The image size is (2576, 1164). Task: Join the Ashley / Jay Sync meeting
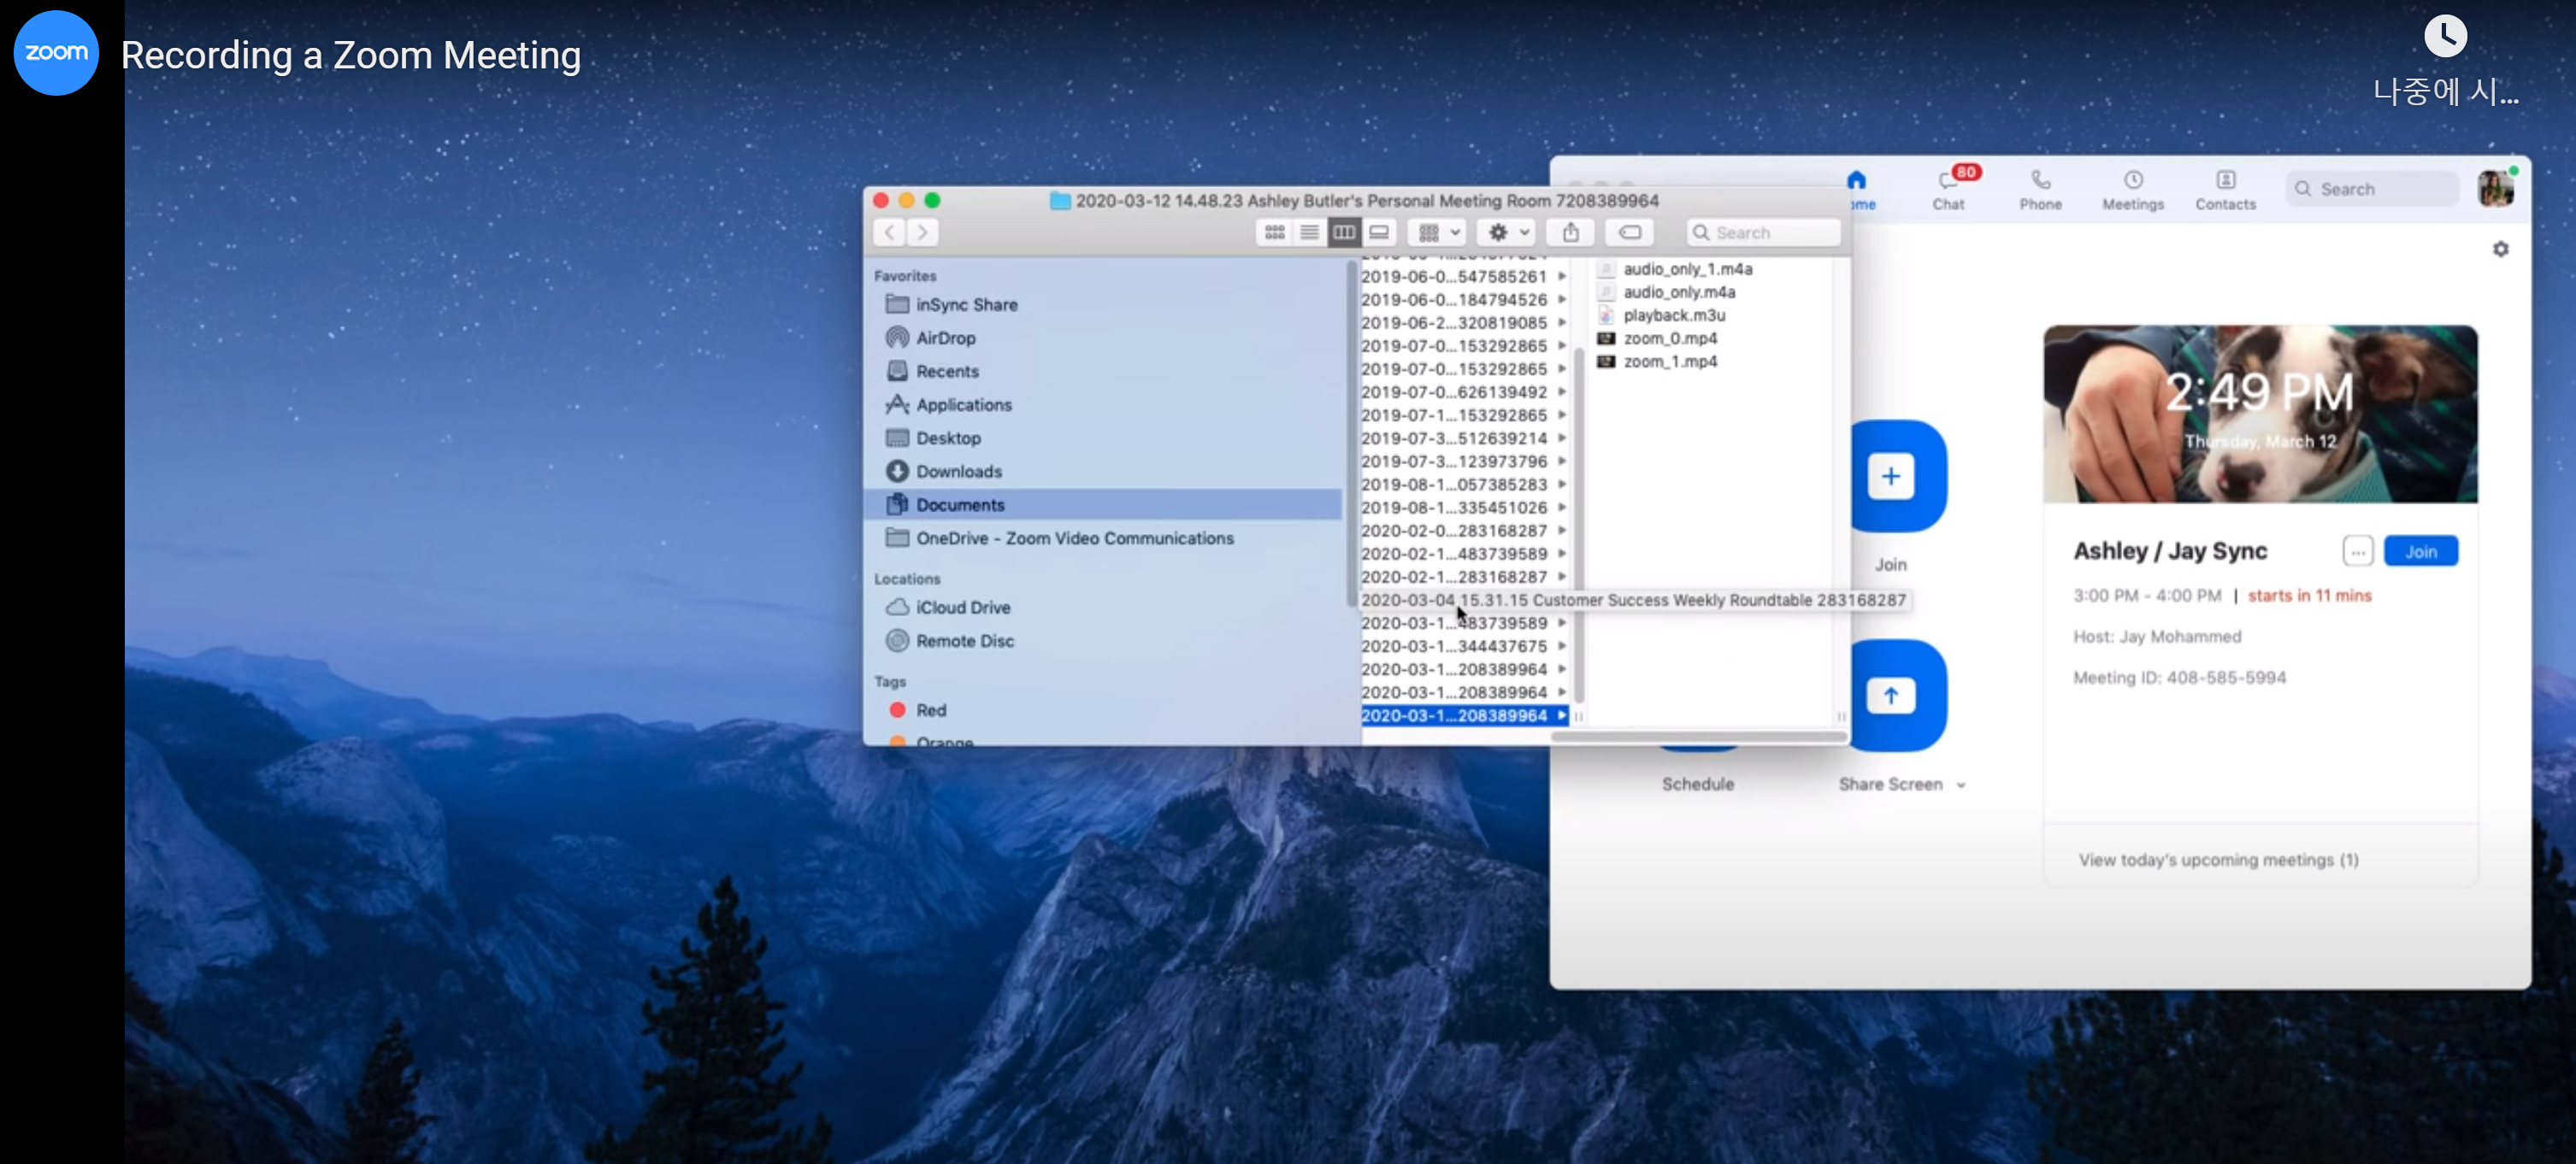[2420, 551]
